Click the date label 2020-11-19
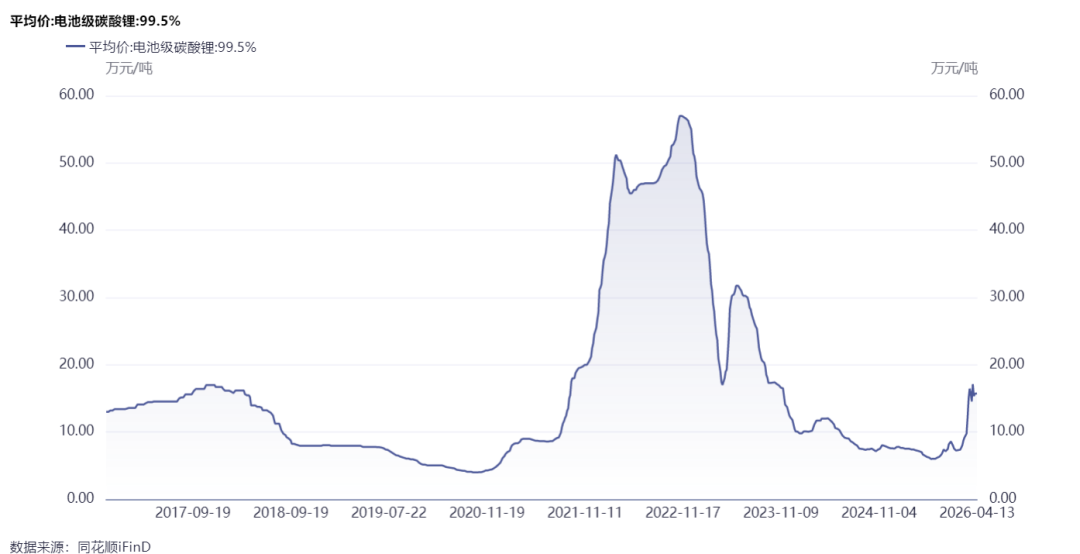 click(486, 513)
